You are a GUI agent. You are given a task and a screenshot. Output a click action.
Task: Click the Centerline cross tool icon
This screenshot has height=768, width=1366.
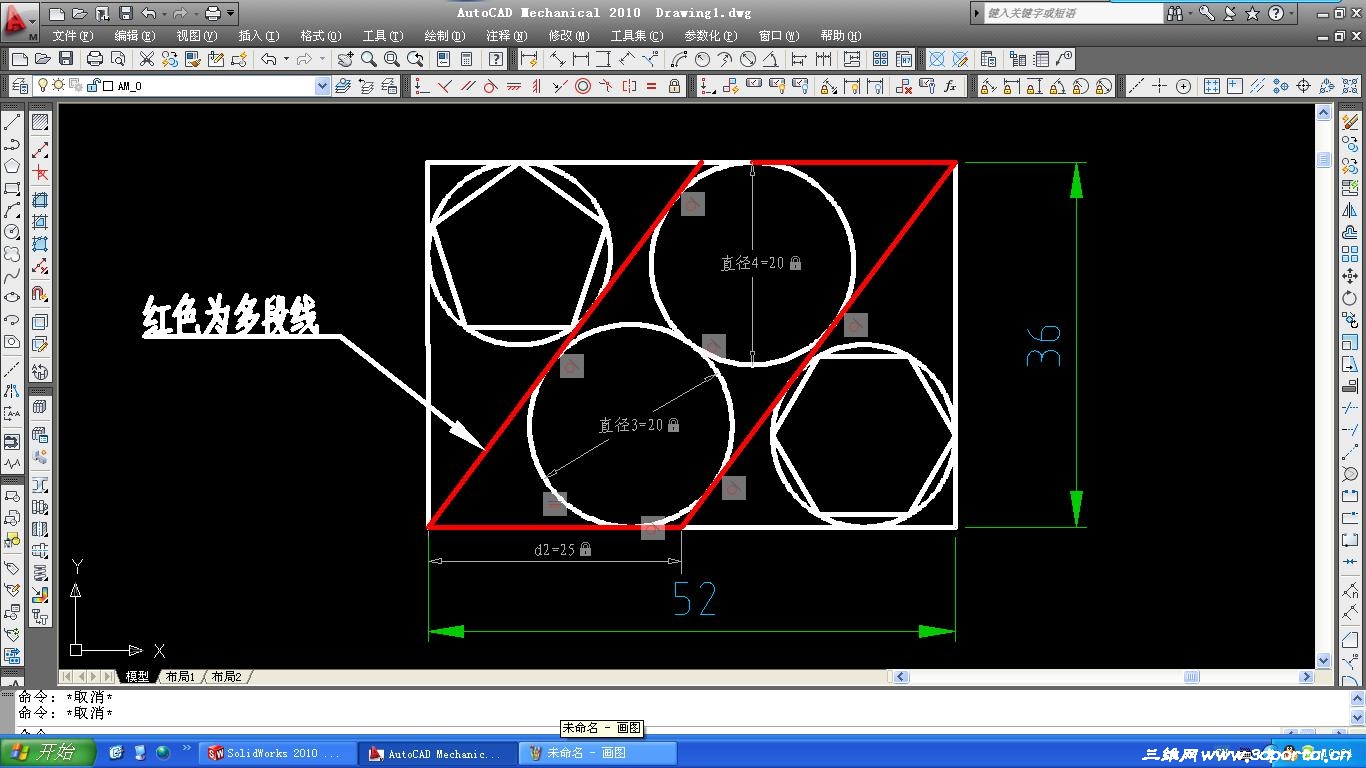(x=1160, y=86)
